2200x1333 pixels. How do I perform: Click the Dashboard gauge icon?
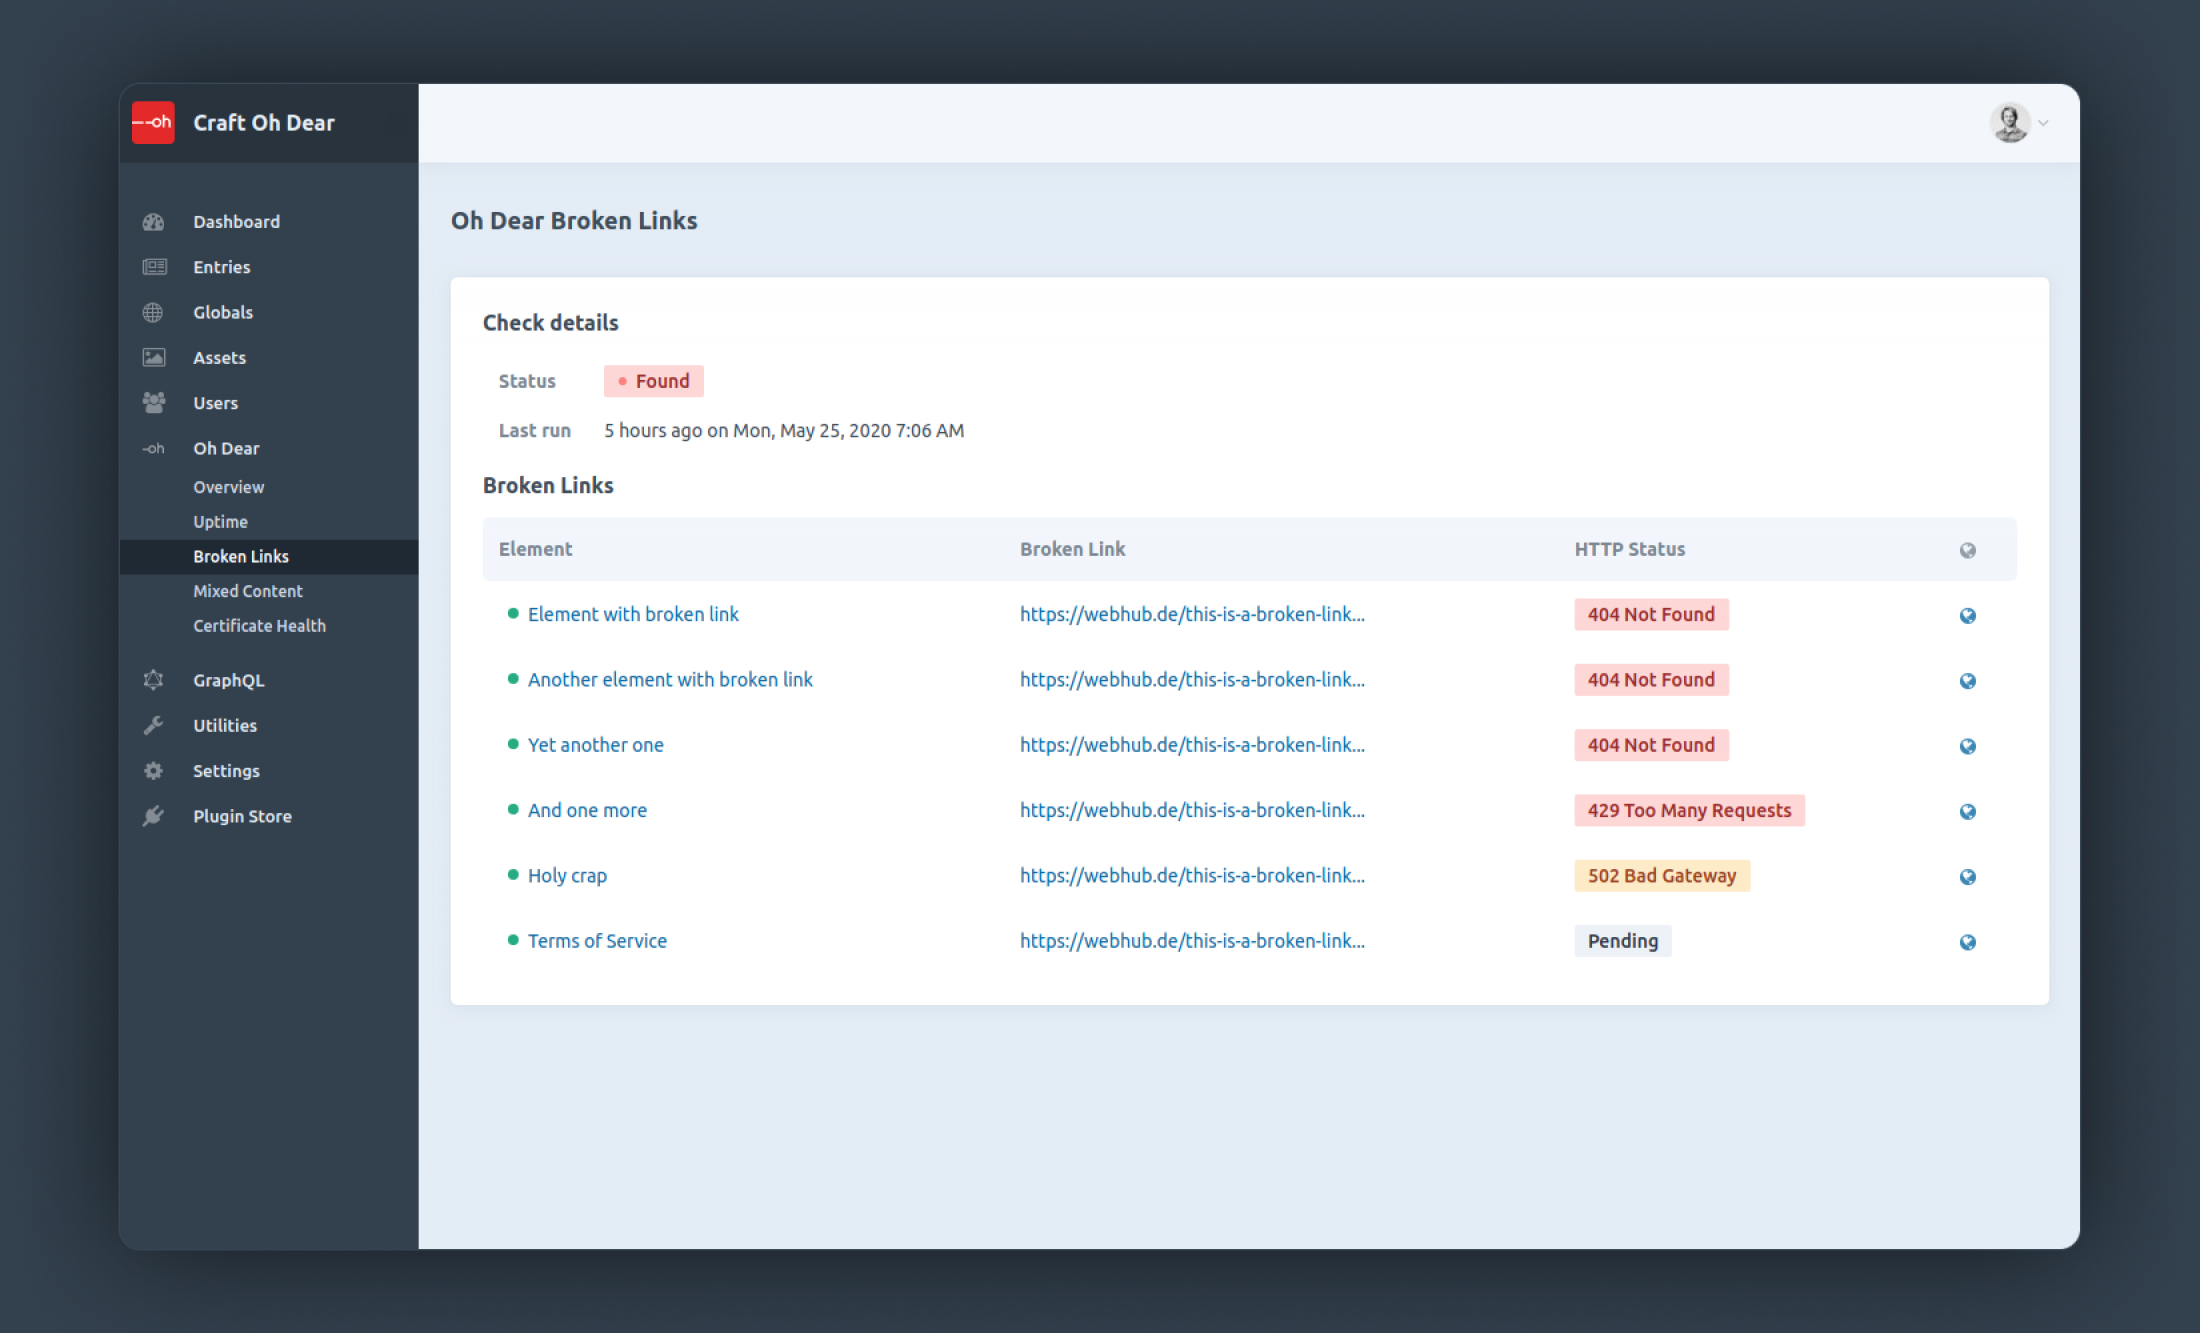tap(153, 222)
